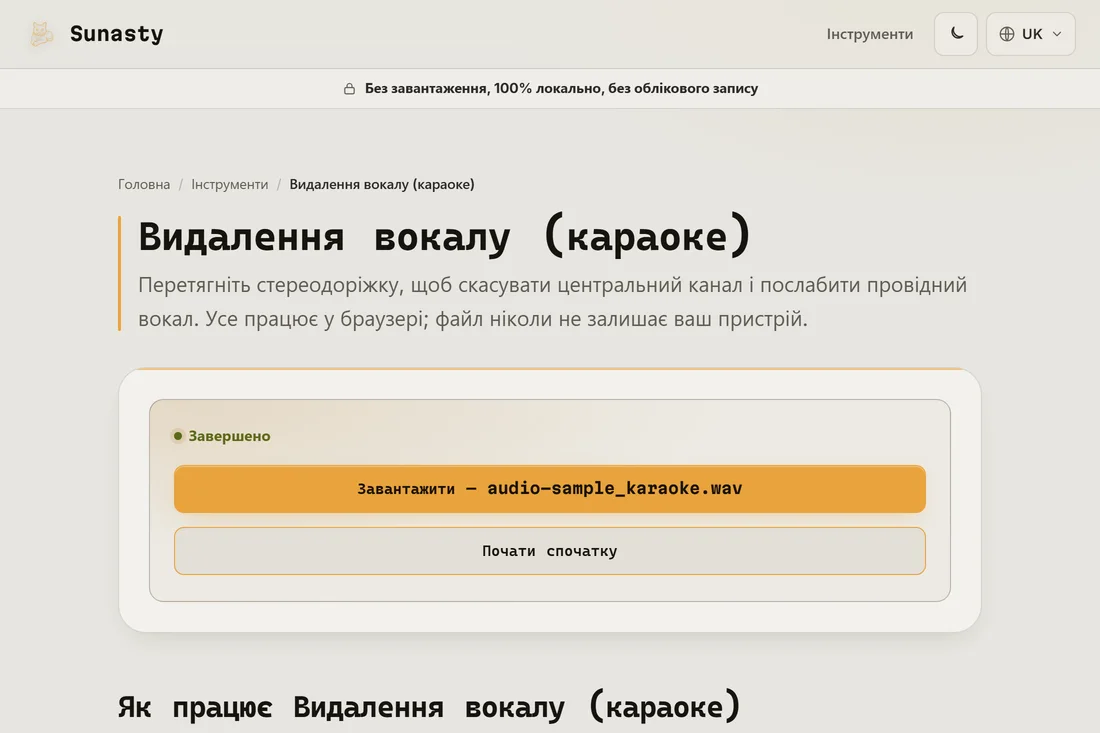Image resolution: width=1100 pixels, height=733 pixels.
Task: Click the green Завершено status dot
Action: pos(177,436)
